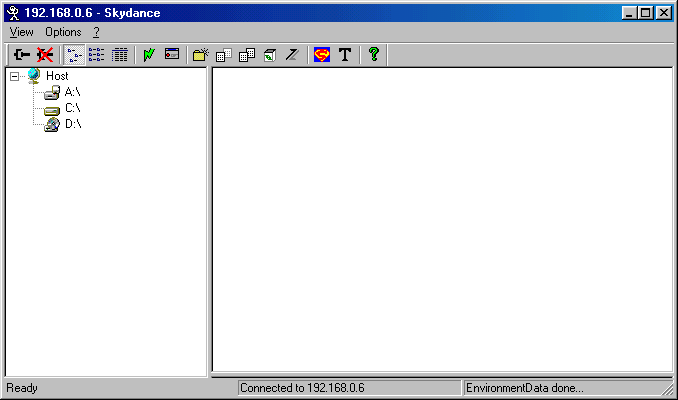Click the green checkmark toolbar icon
Viewport: 678px width, 400px height.
(x=149, y=55)
